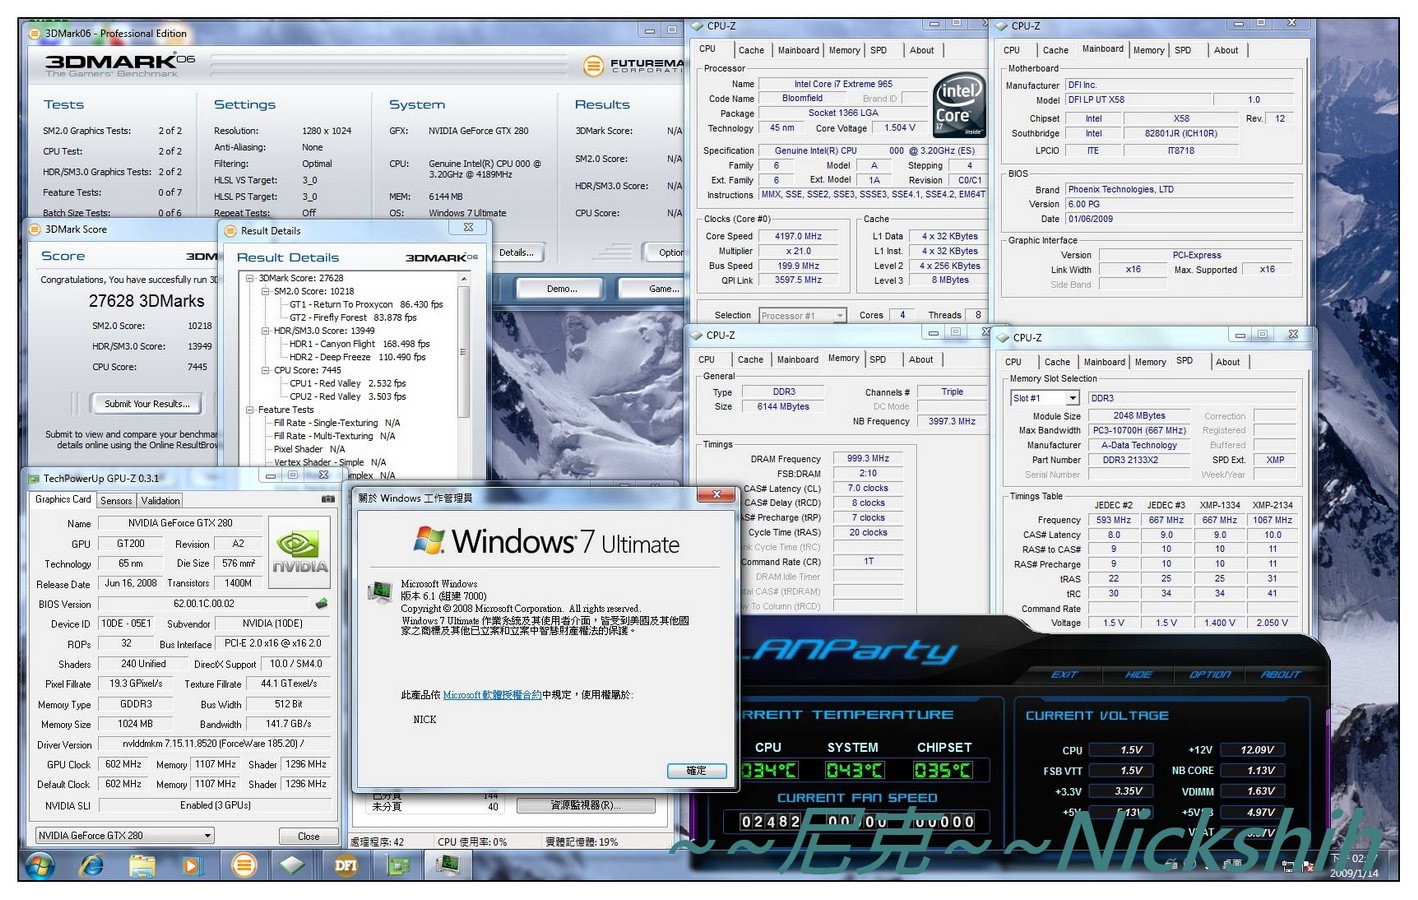Select the GT2 - Firefly Forest row
This screenshot has height=900, width=1418.
[x=353, y=317]
